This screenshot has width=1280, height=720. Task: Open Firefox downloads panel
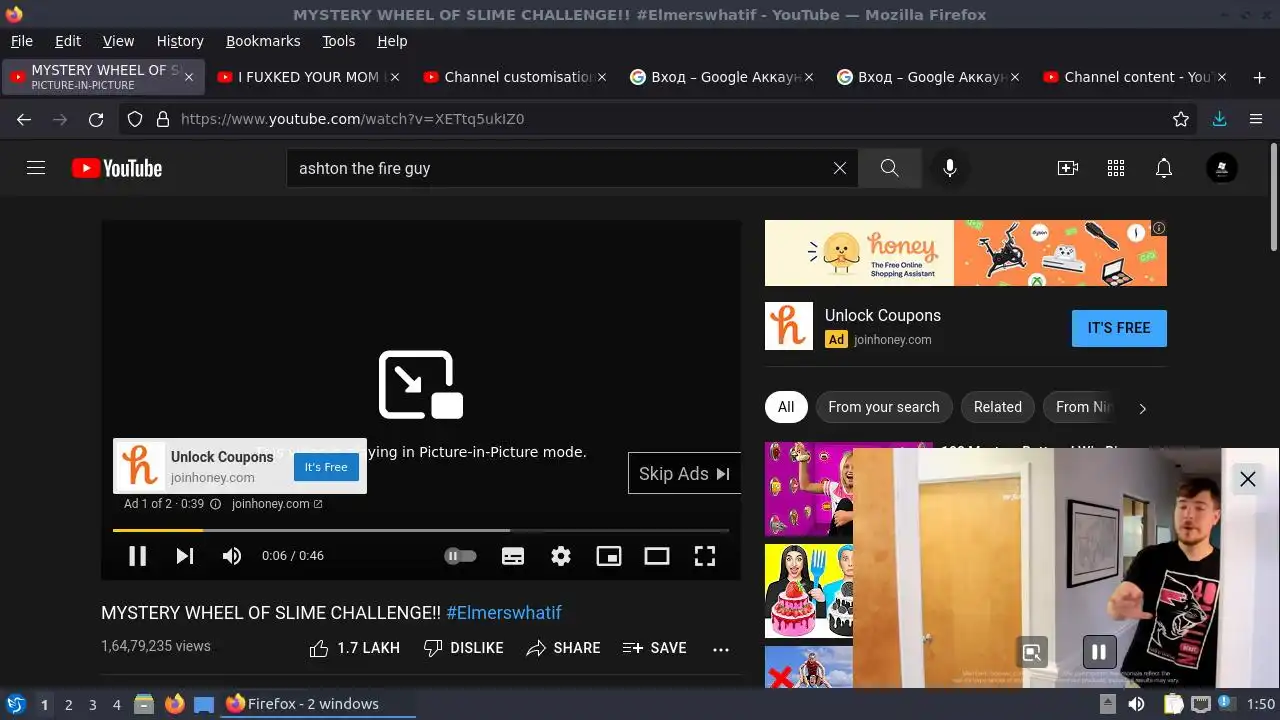[1219, 119]
